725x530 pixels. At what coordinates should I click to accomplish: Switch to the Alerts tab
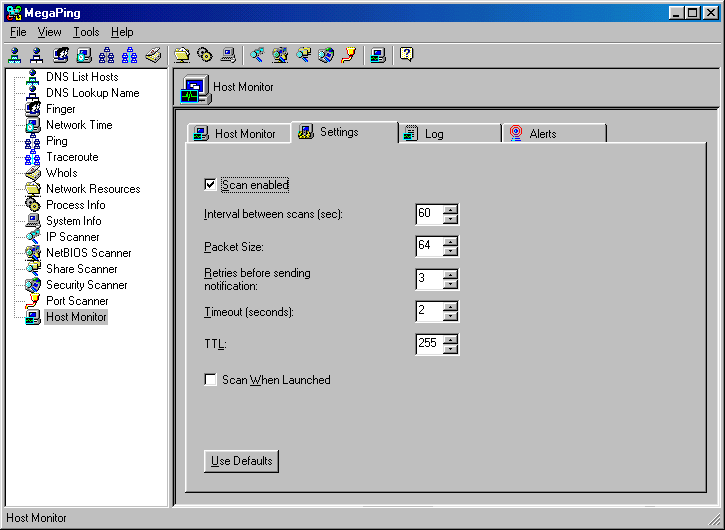coord(554,134)
